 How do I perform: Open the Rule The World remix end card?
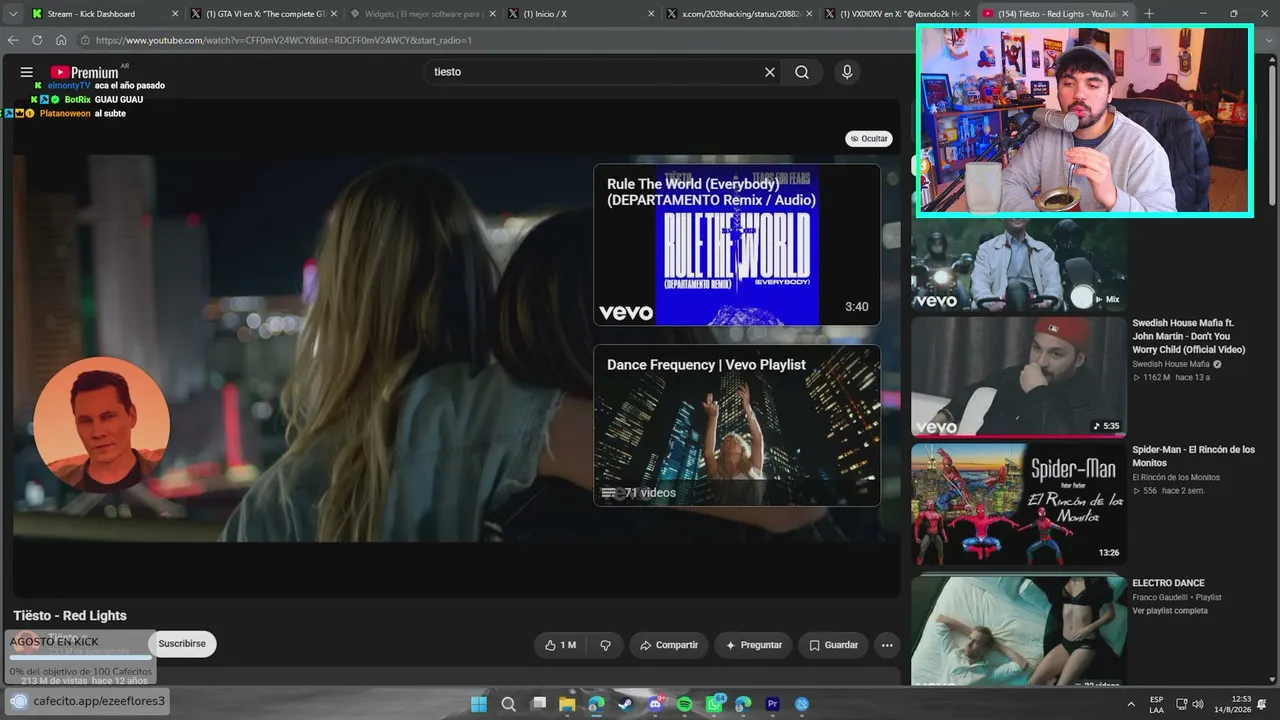click(737, 245)
